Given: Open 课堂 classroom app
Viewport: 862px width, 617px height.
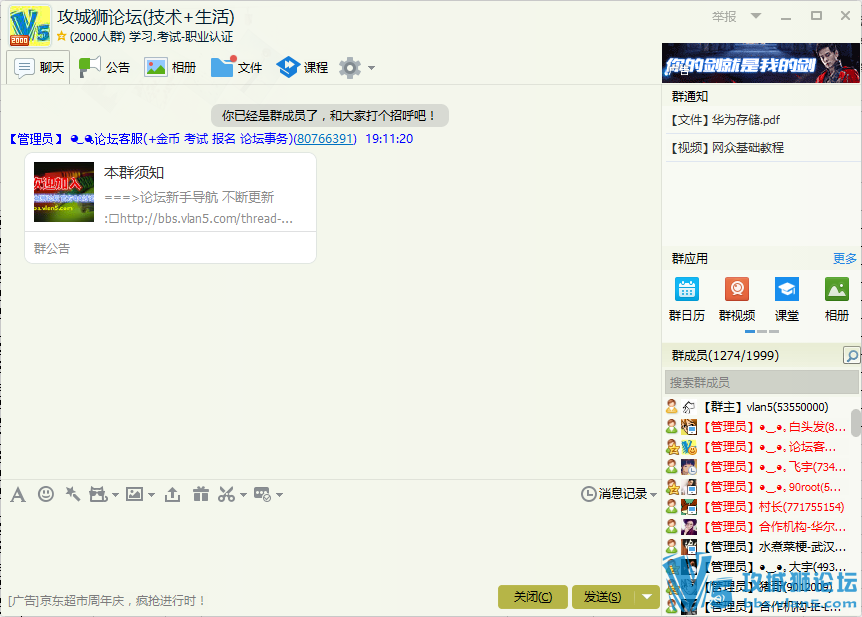Looking at the screenshot, I should 787,299.
